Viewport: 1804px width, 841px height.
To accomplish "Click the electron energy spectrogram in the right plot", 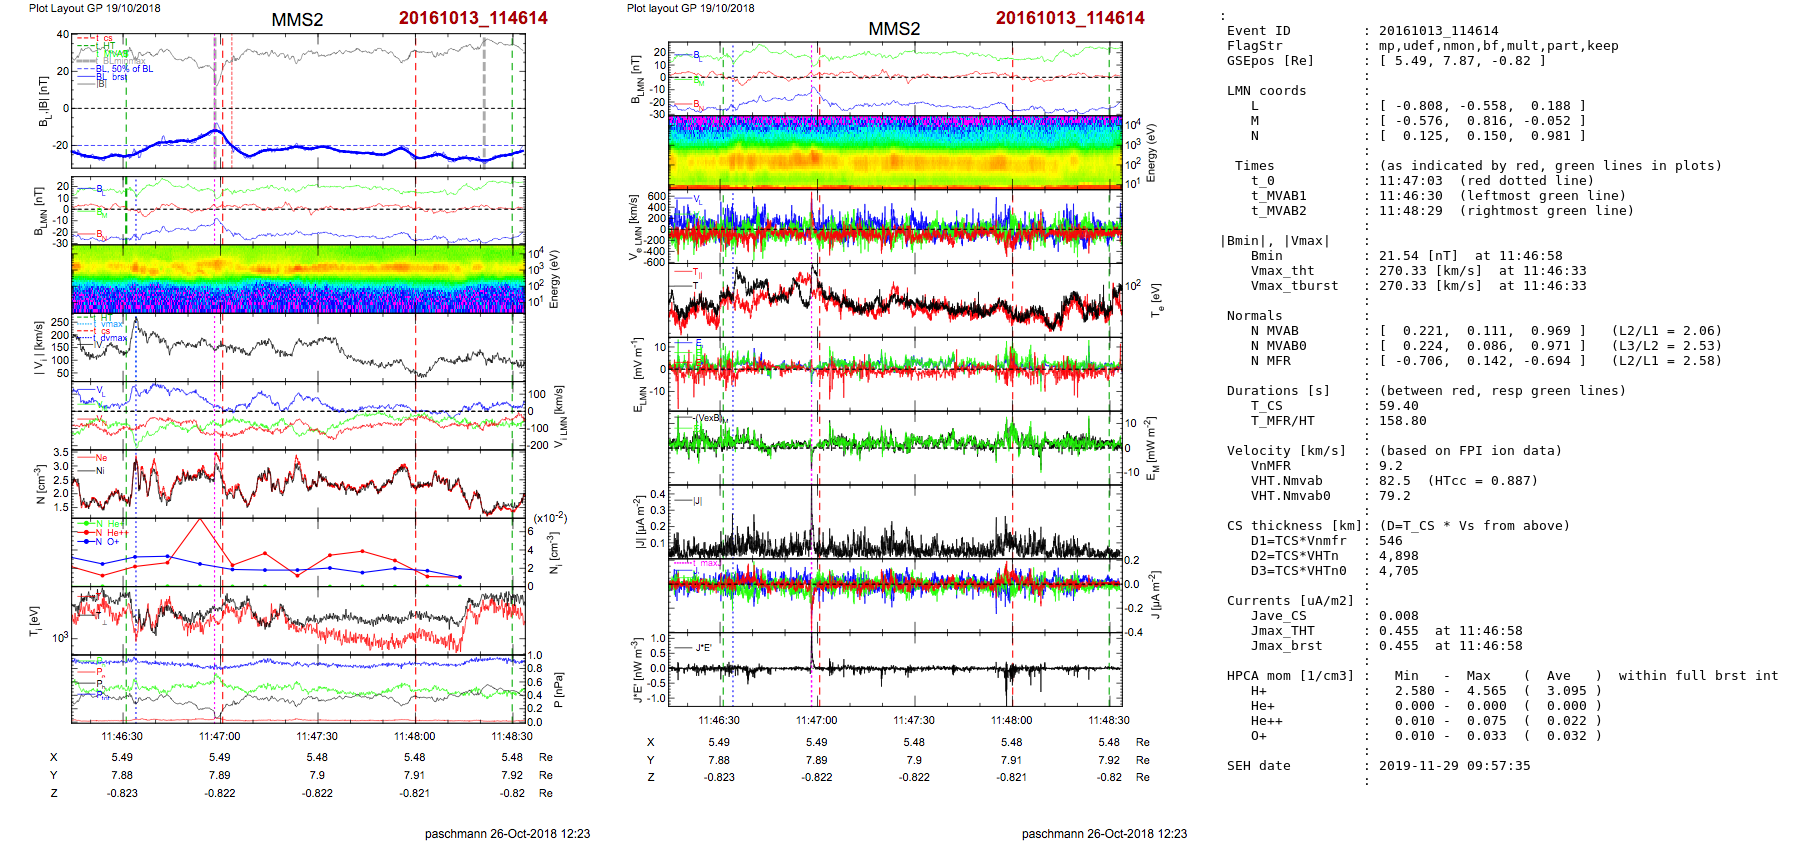I will click(895, 152).
